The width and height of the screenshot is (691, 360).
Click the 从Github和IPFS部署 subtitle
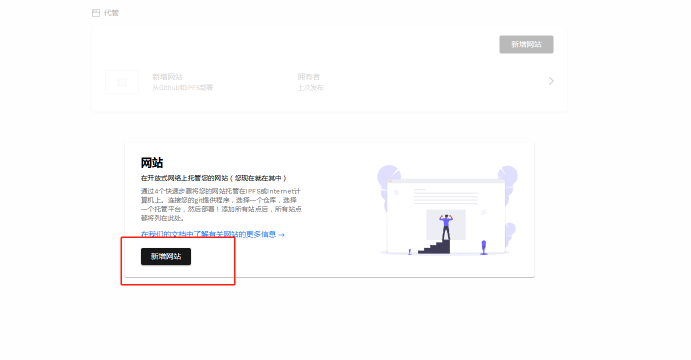pyautogui.click(x=182, y=87)
